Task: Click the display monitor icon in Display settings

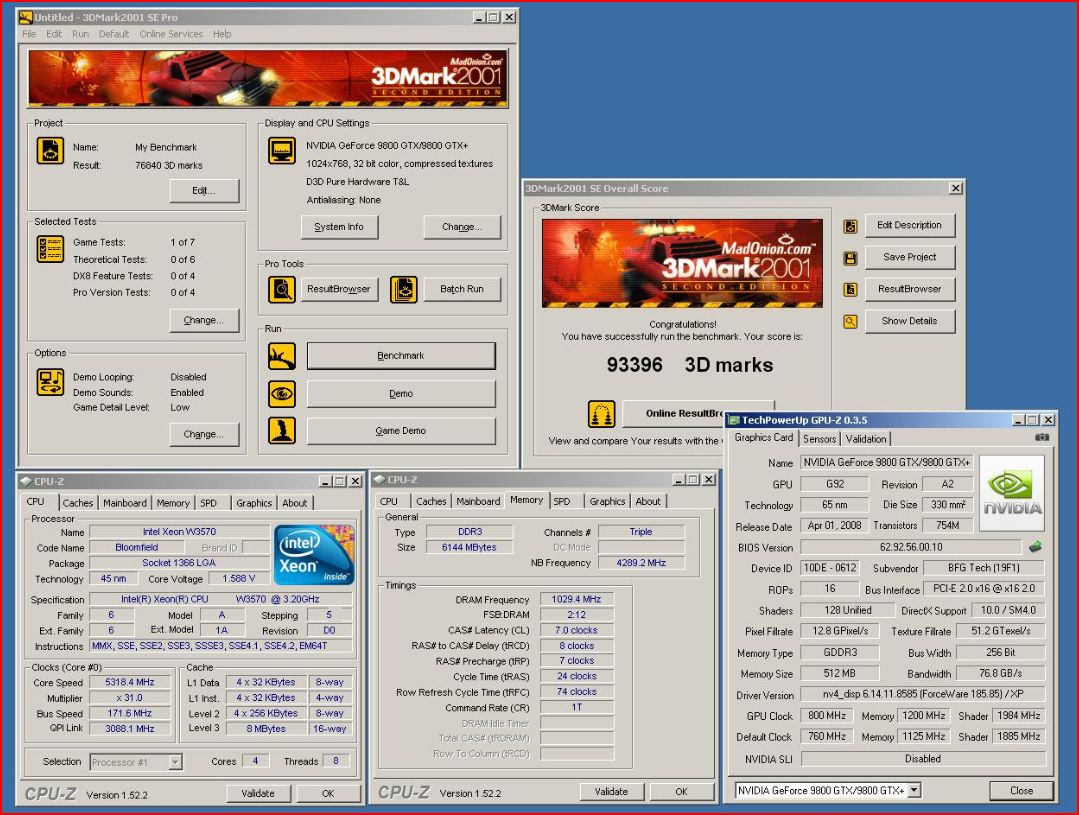Action: 281,151
